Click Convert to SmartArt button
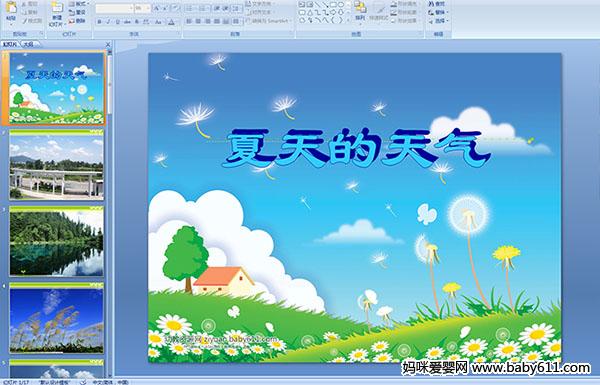600x385 pixels. tap(269, 21)
